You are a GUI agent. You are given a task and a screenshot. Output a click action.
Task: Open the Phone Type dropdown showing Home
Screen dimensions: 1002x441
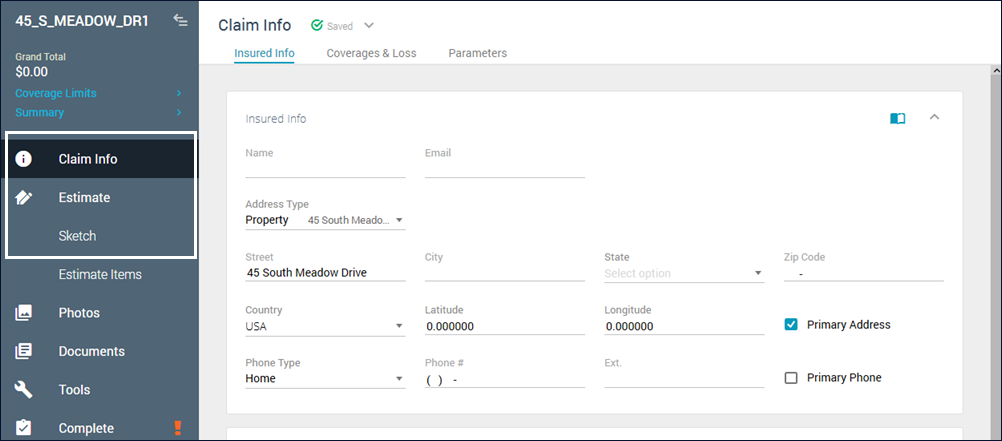pos(325,379)
